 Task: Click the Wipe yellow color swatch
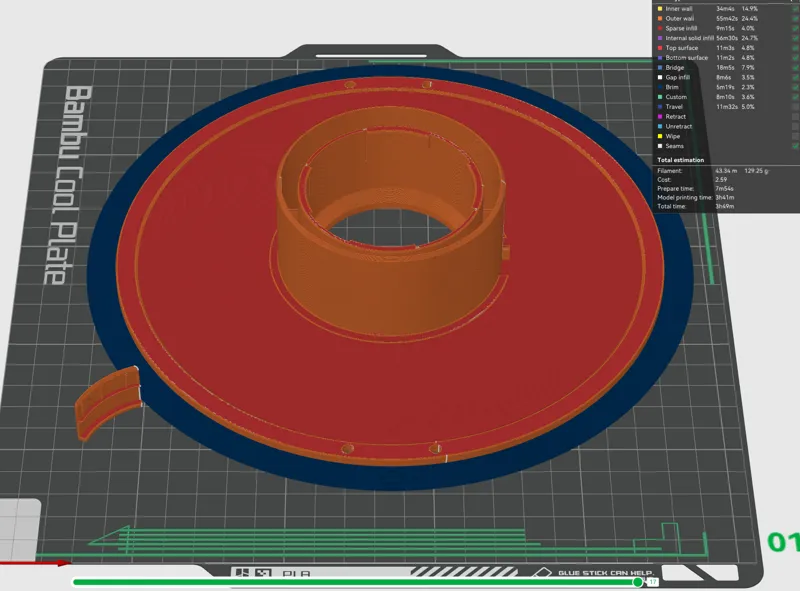tap(660, 136)
